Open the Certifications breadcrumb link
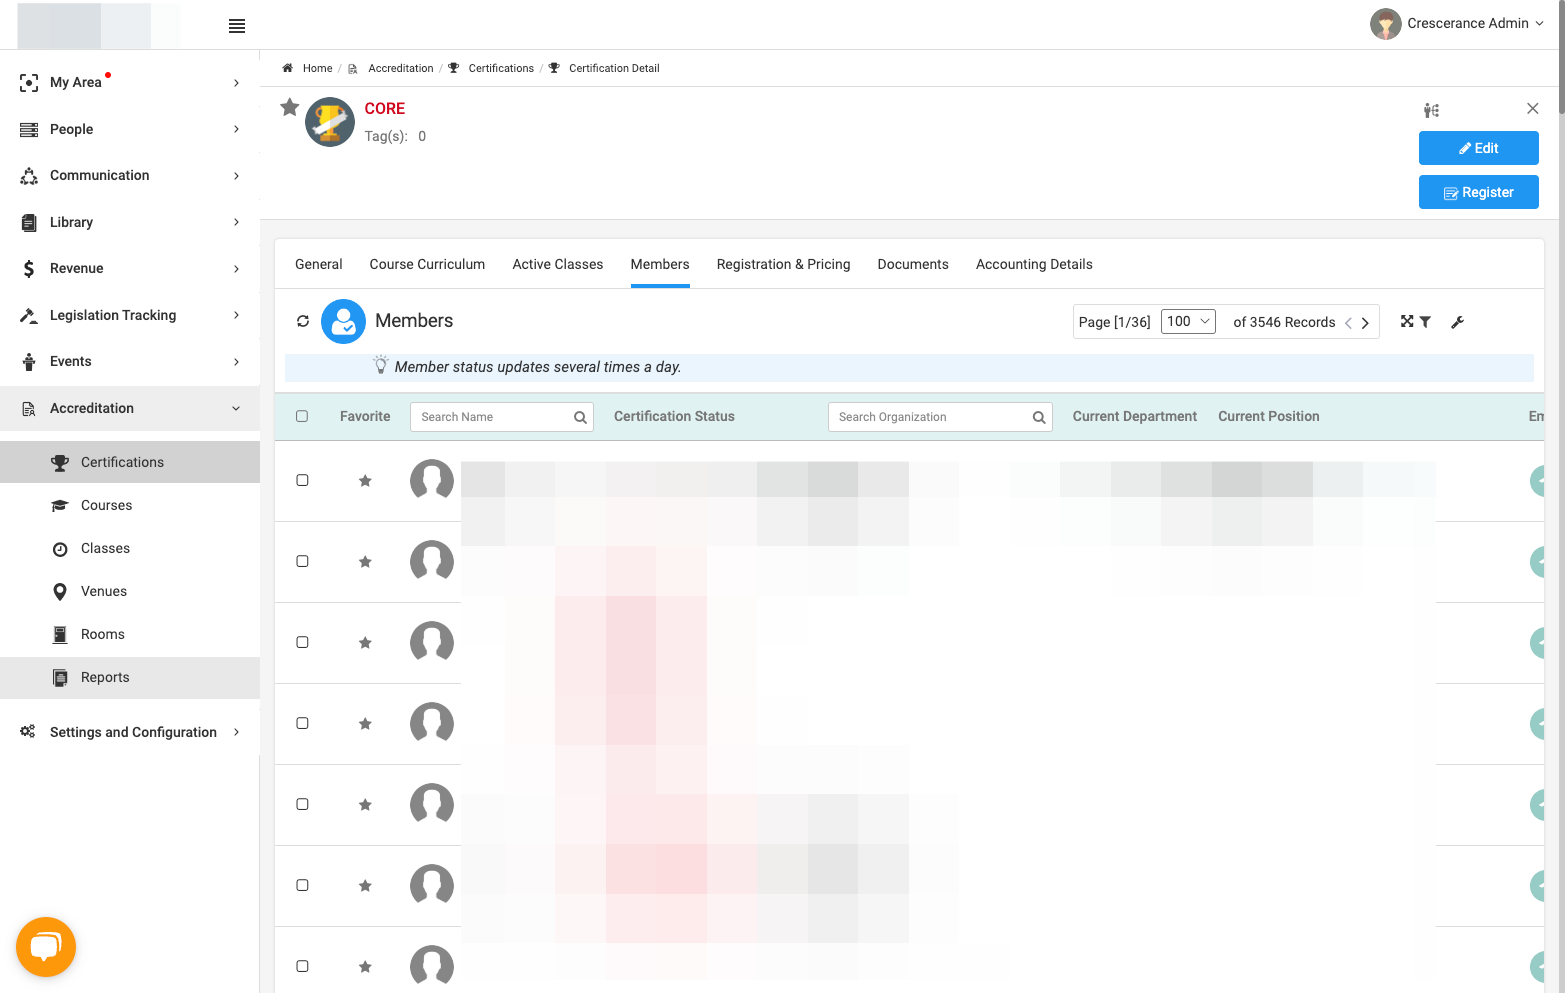 click(501, 68)
